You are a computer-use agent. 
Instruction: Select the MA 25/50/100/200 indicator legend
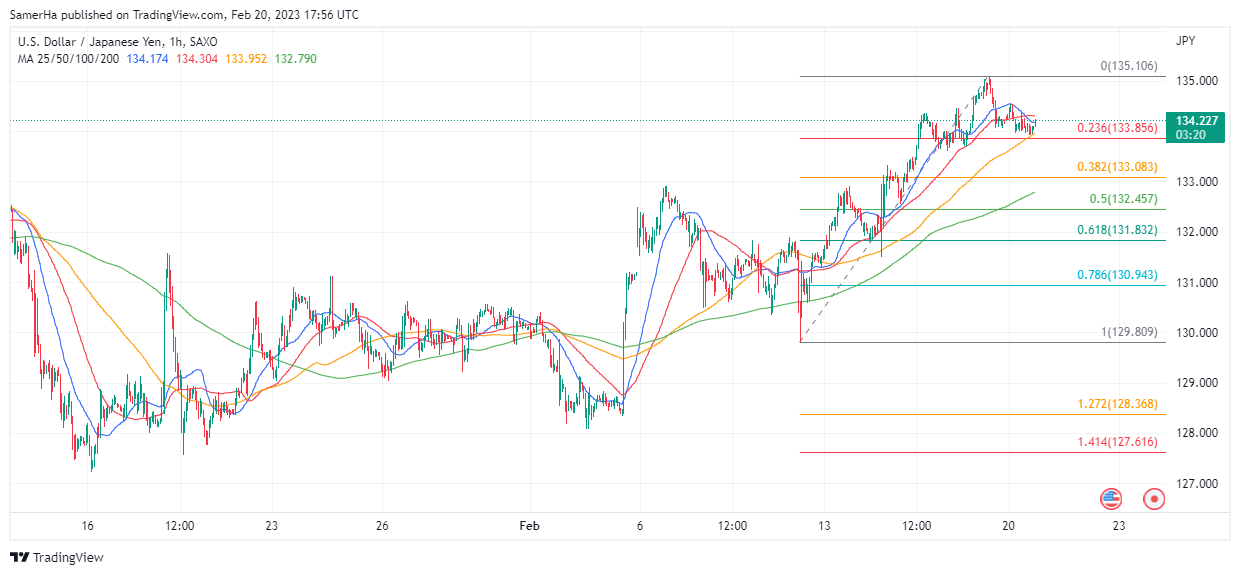point(68,59)
